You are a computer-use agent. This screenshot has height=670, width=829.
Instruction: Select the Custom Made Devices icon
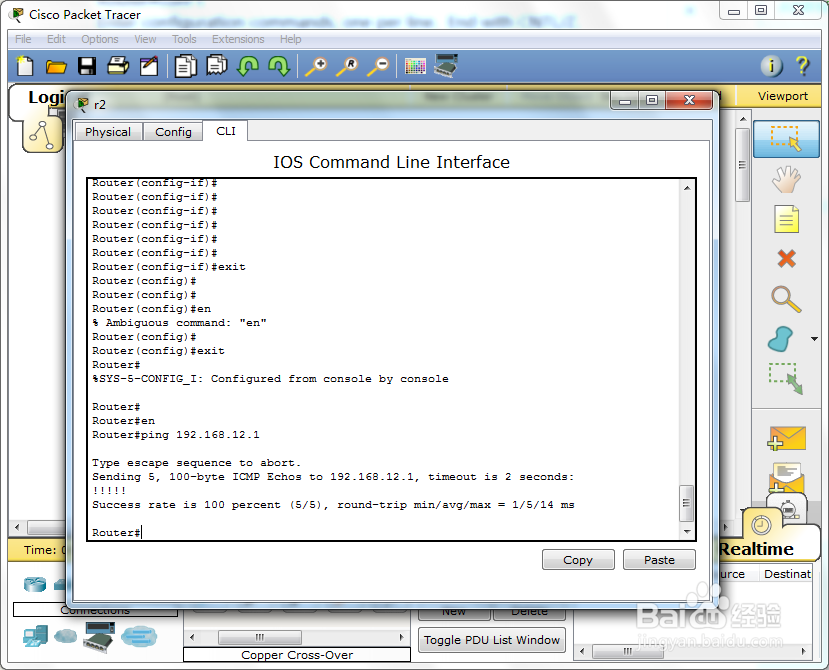point(99,637)
